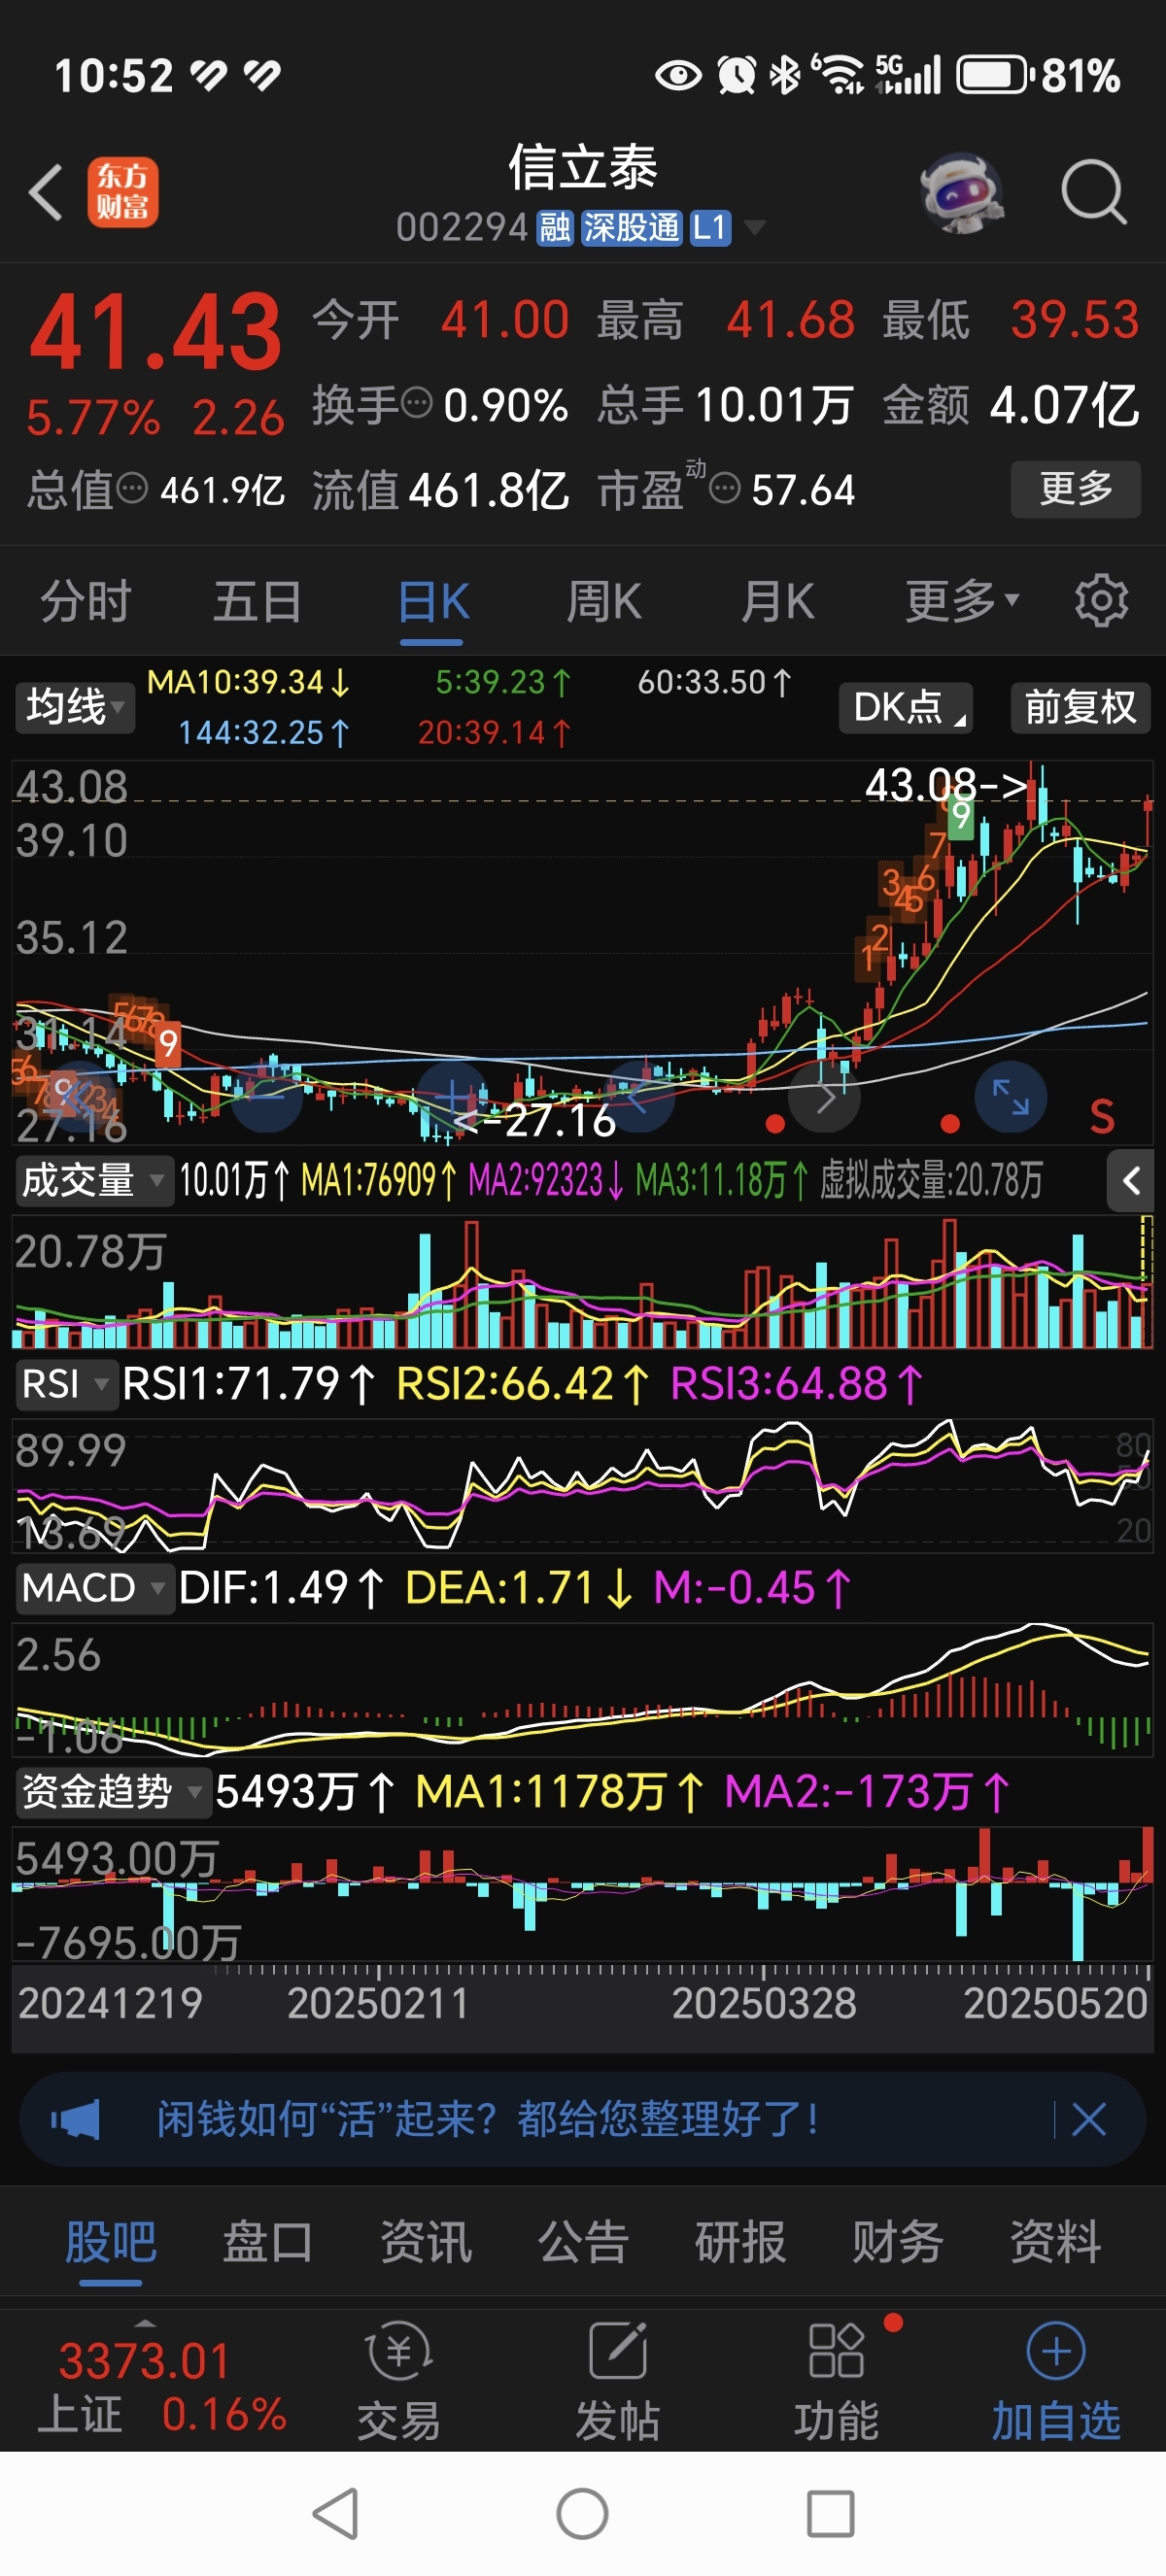1166x2576 pixels.
Task: Select 日K chart tab
Action: coord(433,601)
